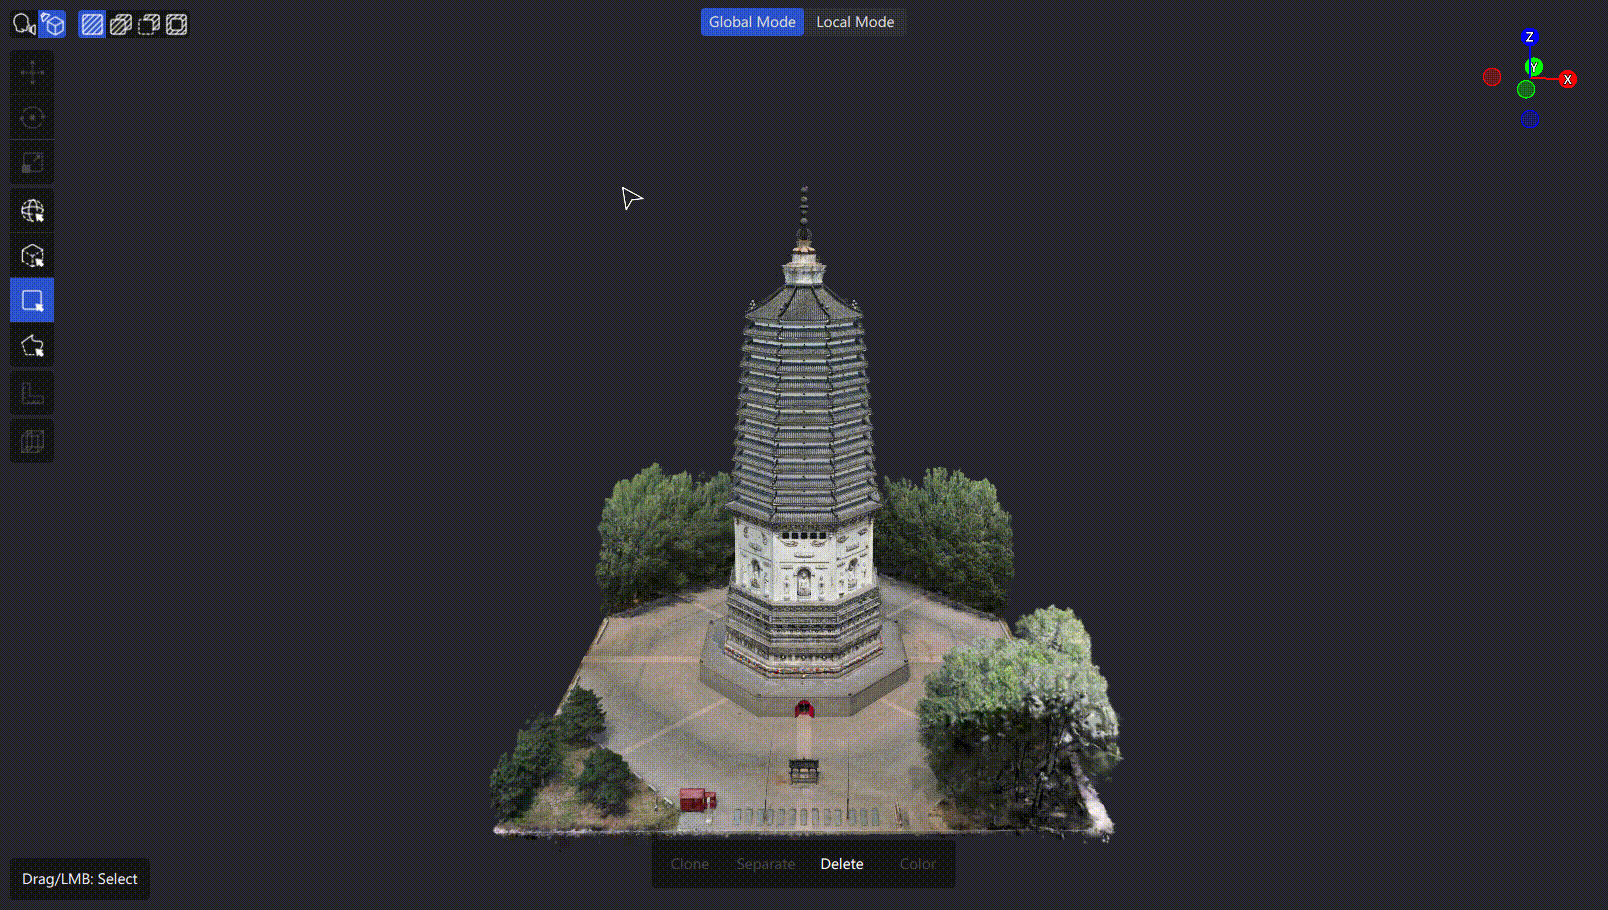
Task: Choose the globe select-all tool
Action: [x=32, y=210]
